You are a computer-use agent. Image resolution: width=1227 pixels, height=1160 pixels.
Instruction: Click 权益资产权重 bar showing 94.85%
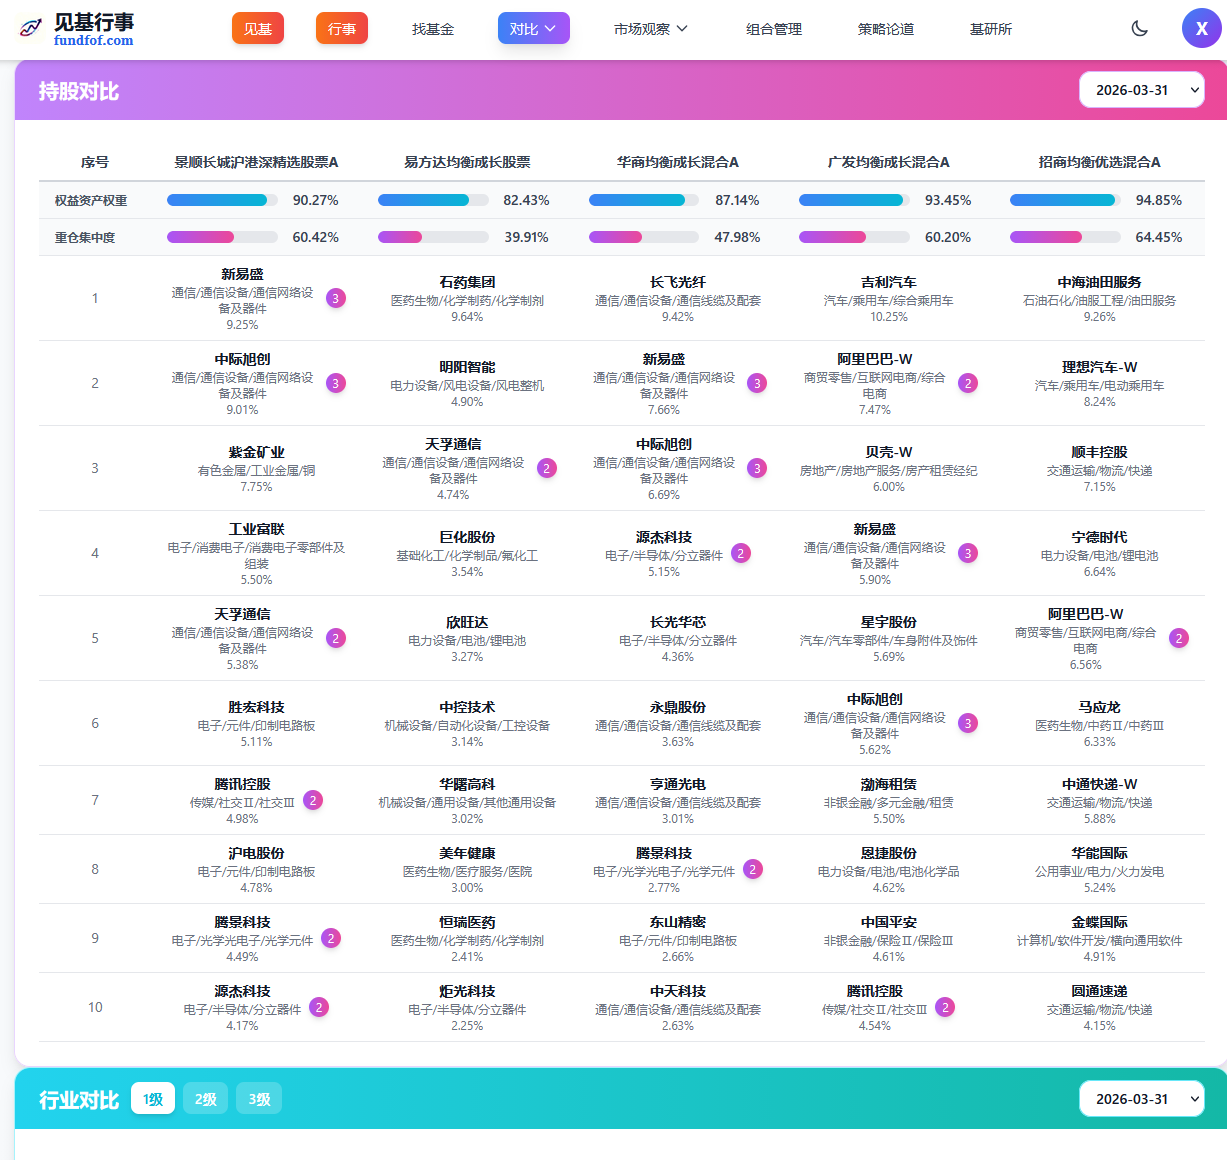(1065, 200)
